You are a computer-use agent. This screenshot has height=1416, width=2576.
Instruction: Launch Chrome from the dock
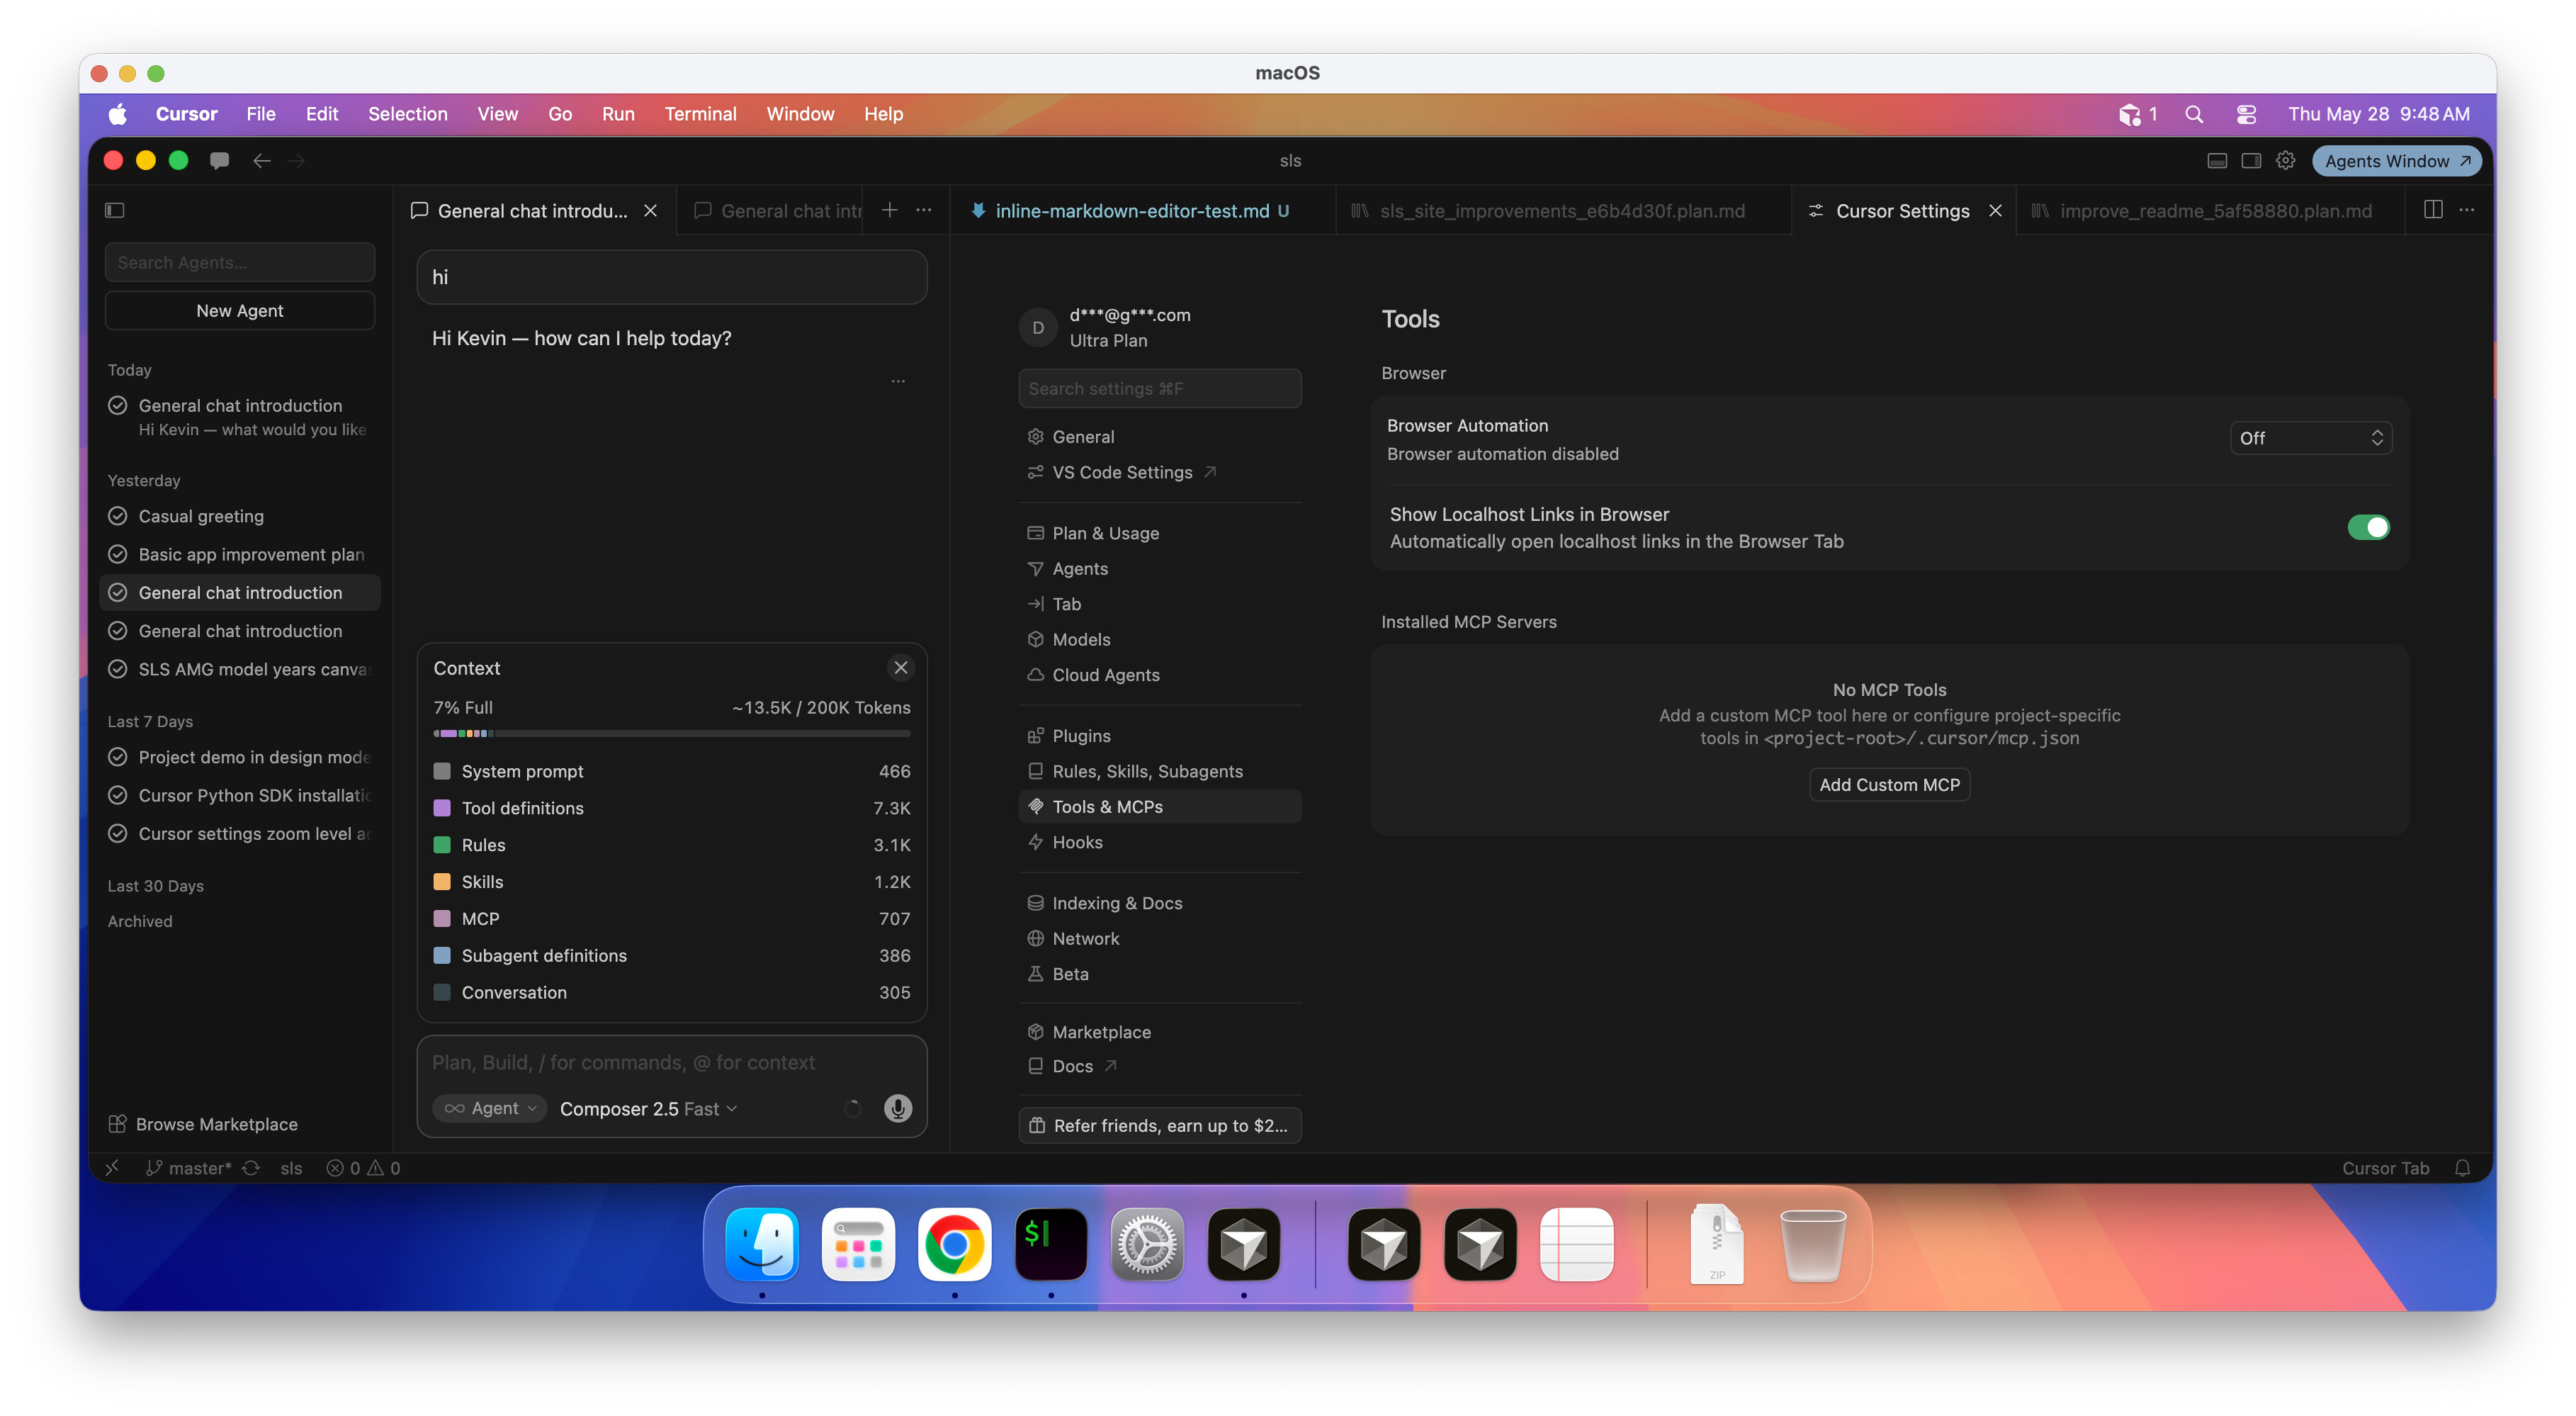click(954, 1244)
